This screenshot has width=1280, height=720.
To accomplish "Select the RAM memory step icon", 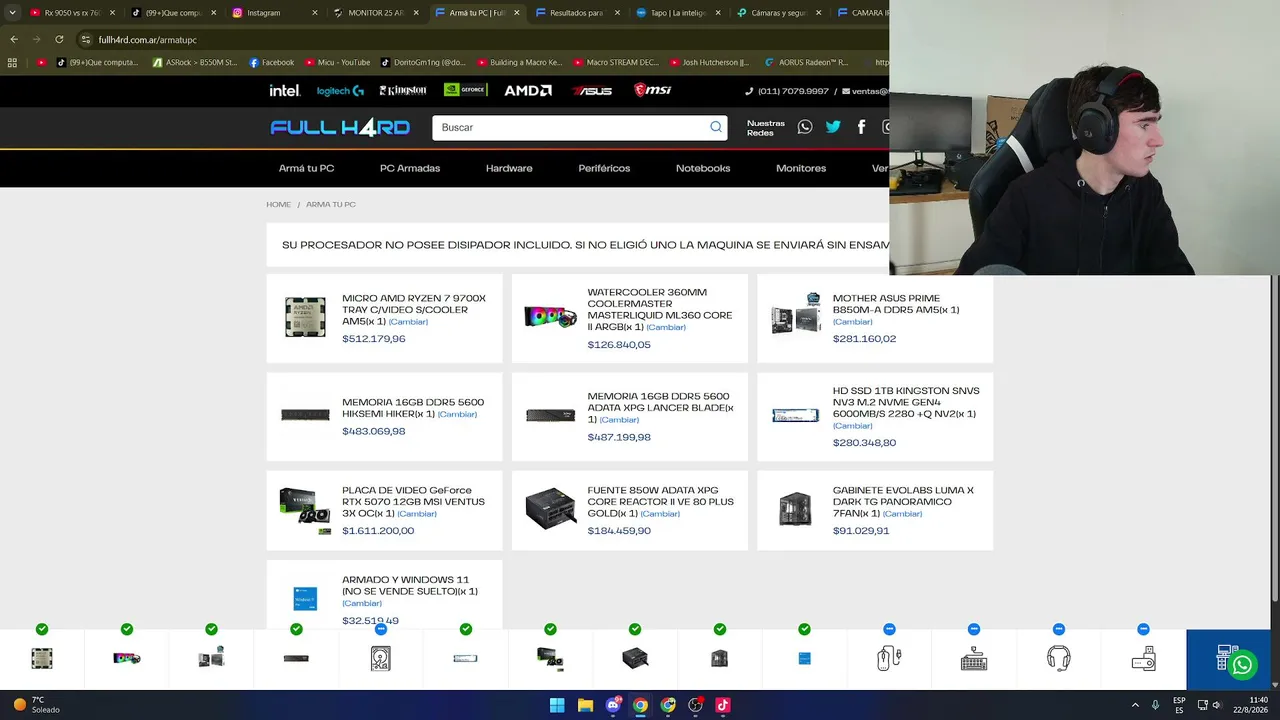I will 296,658.
